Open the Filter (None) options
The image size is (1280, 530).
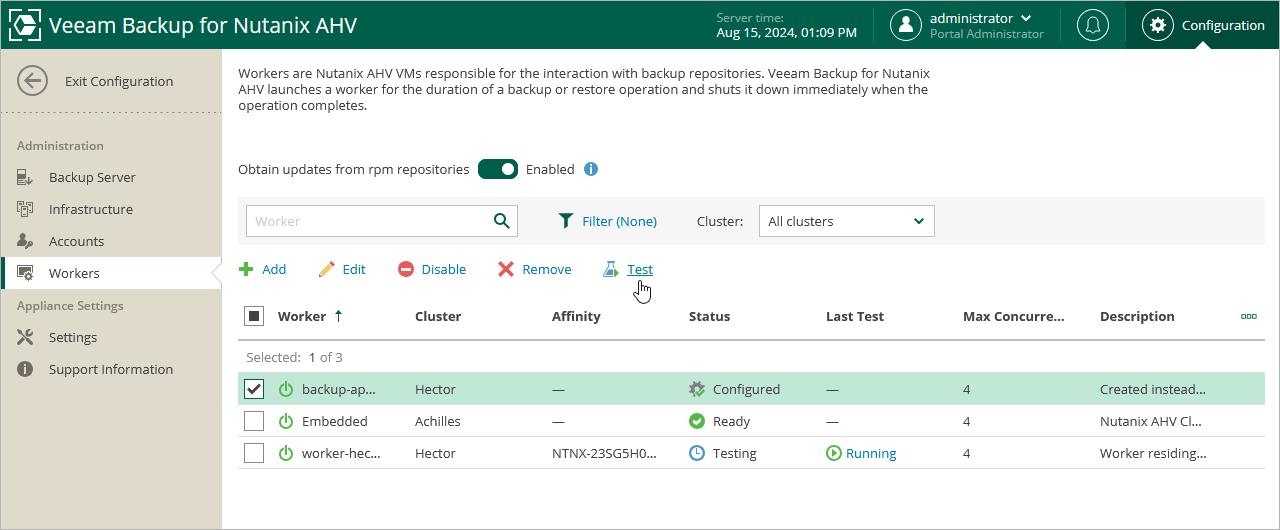pos(607,221)
